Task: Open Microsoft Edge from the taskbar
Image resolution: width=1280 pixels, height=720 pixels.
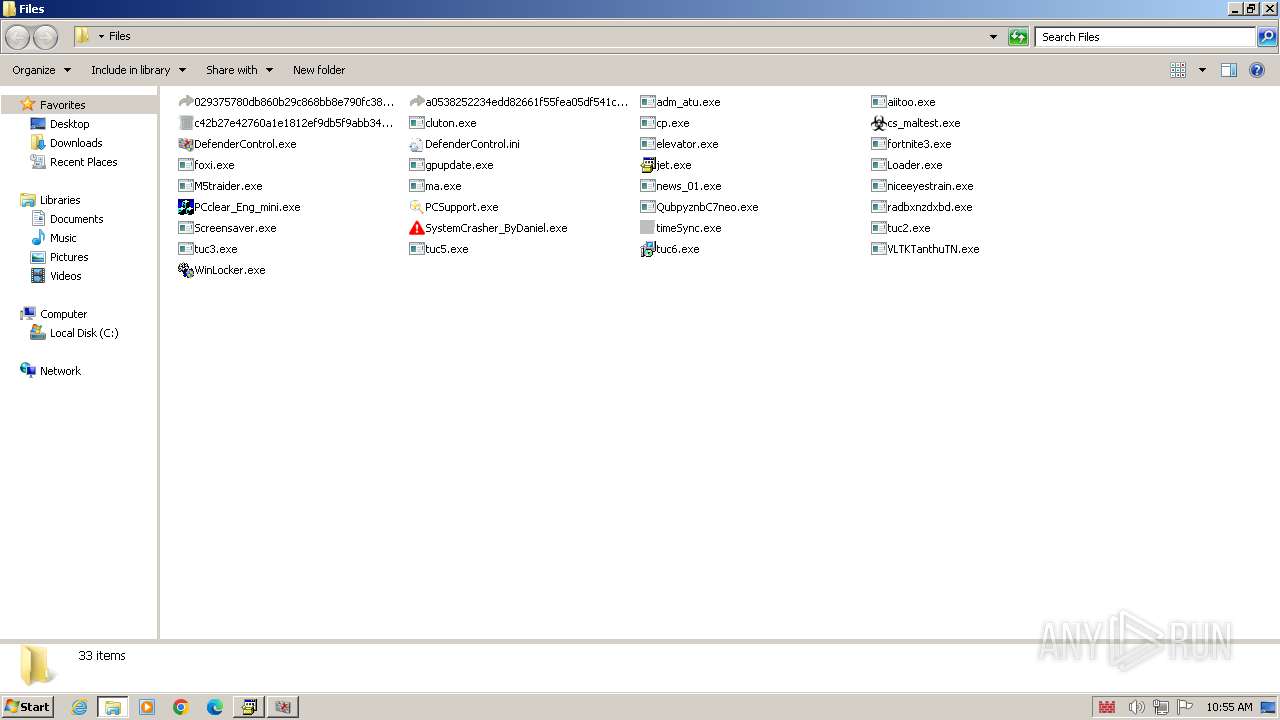Action: pos(215,707)
